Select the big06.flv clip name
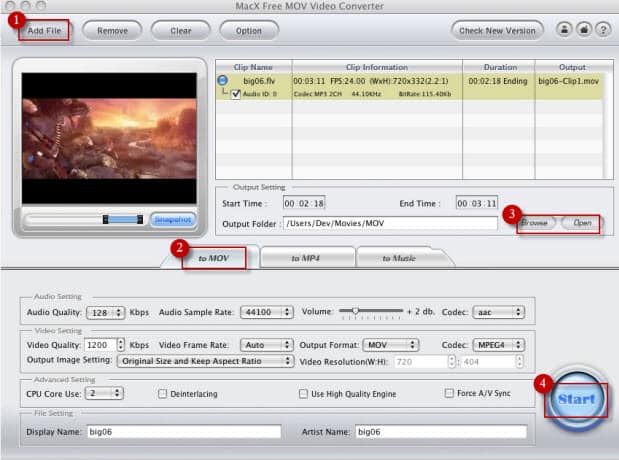The image size is (619, 460). coord(259,81)
